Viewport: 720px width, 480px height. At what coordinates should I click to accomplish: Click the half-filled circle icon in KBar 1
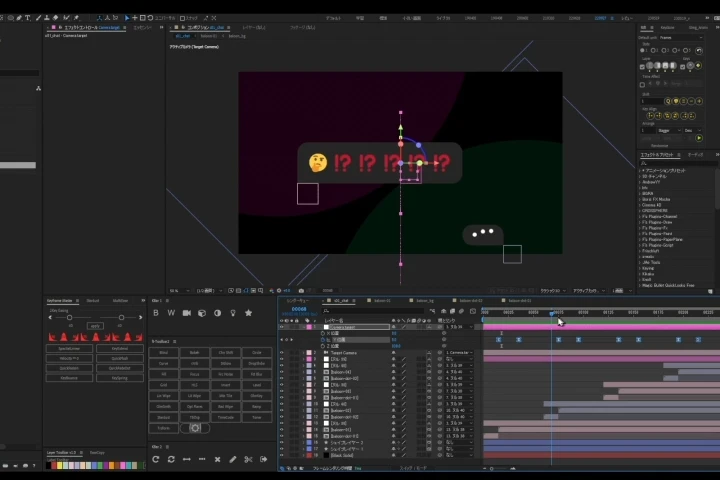point(218,313)
